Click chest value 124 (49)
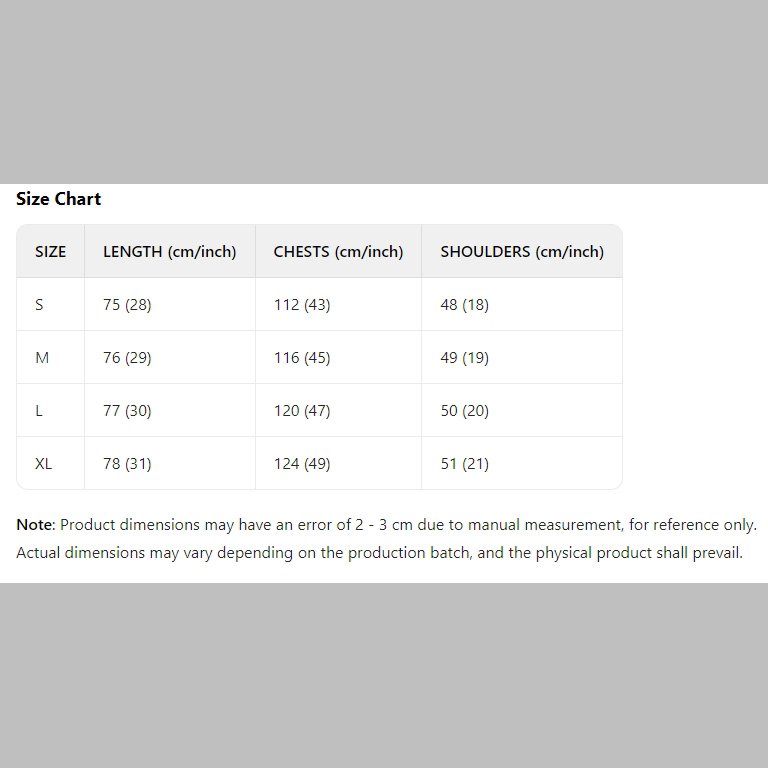768x768 pixels. (302, 464)
